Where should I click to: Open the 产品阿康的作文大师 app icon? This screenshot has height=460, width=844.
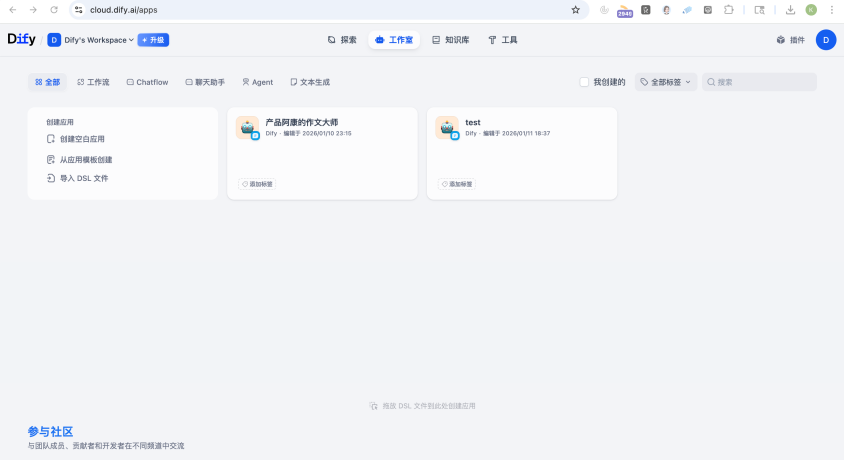click(247, 127)
